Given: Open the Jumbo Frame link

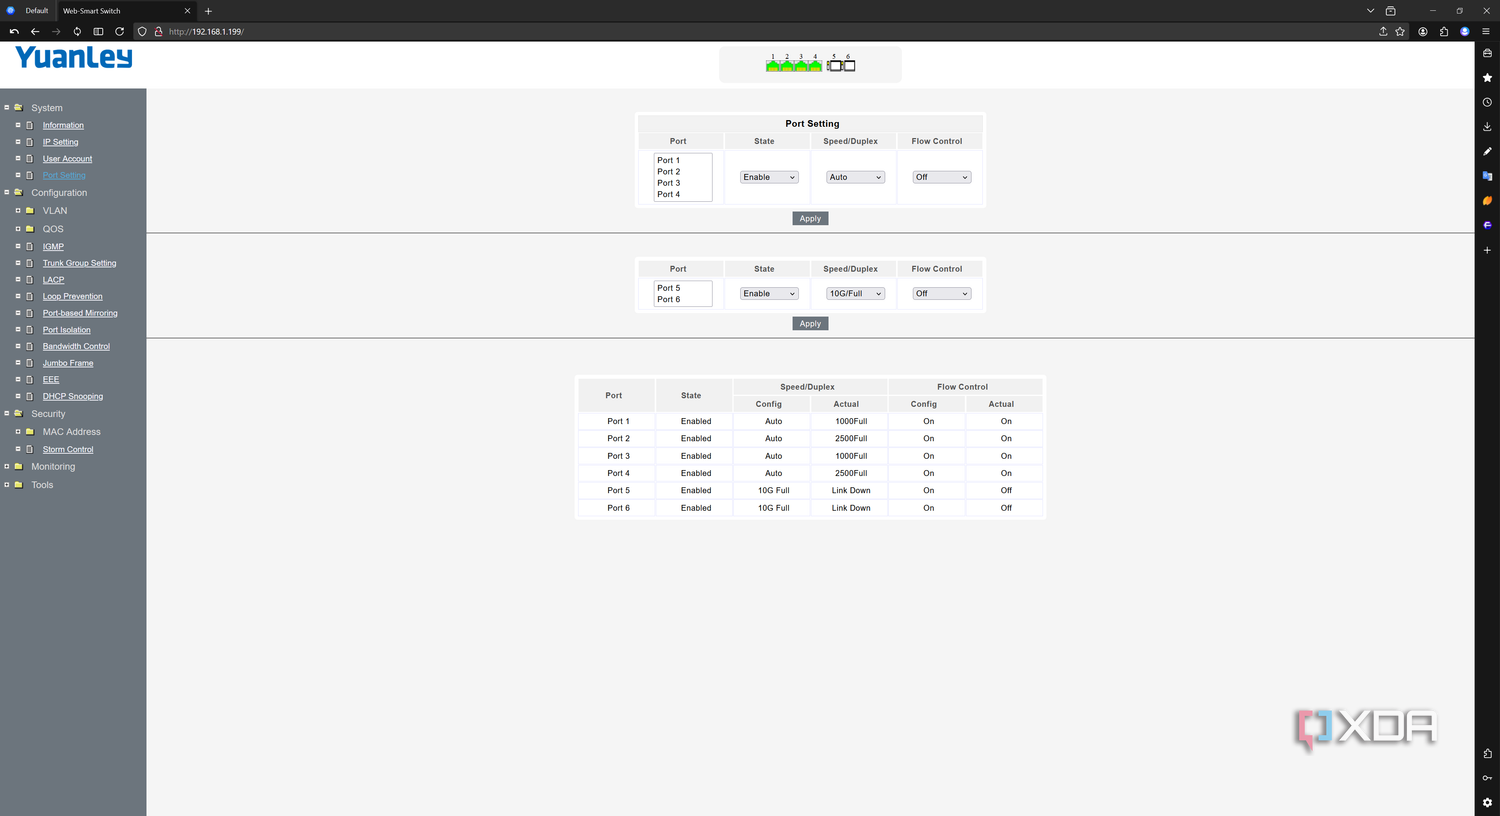Looking at the screenshot, I should click(68, 363).
